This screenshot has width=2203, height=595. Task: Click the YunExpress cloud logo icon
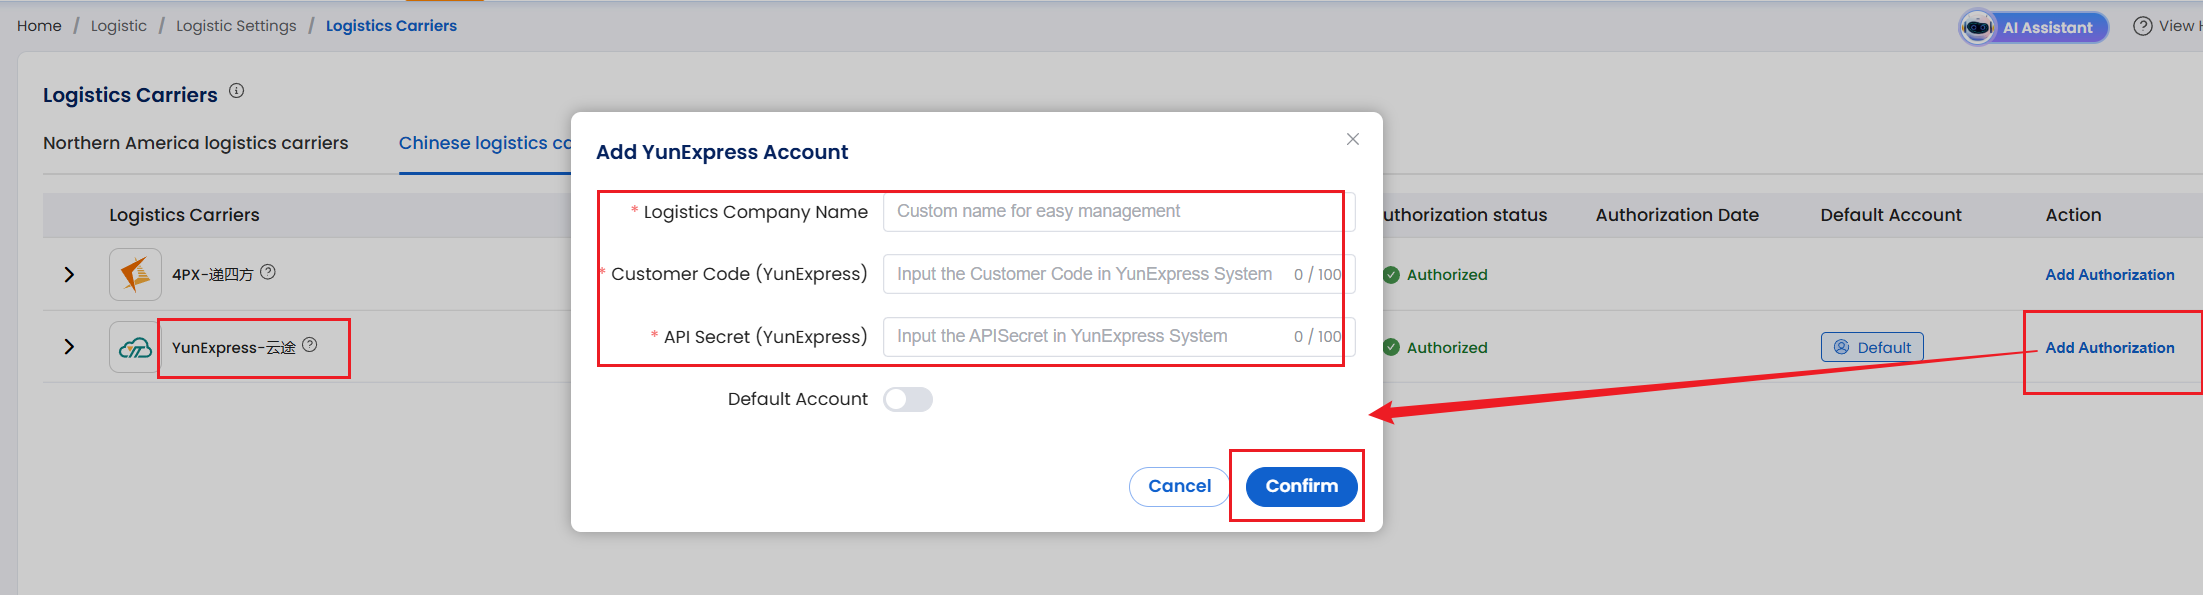point(135,347)
